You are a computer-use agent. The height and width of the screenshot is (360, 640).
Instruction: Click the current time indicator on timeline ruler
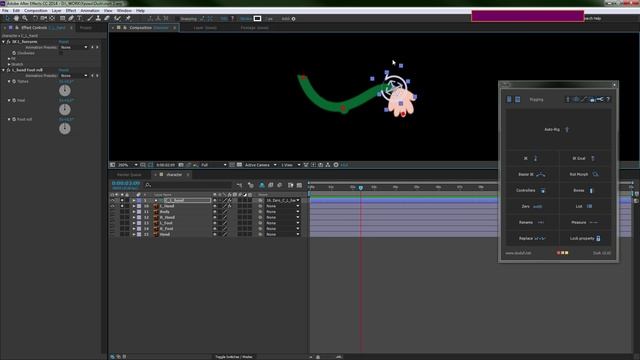(x=360, y=187)
